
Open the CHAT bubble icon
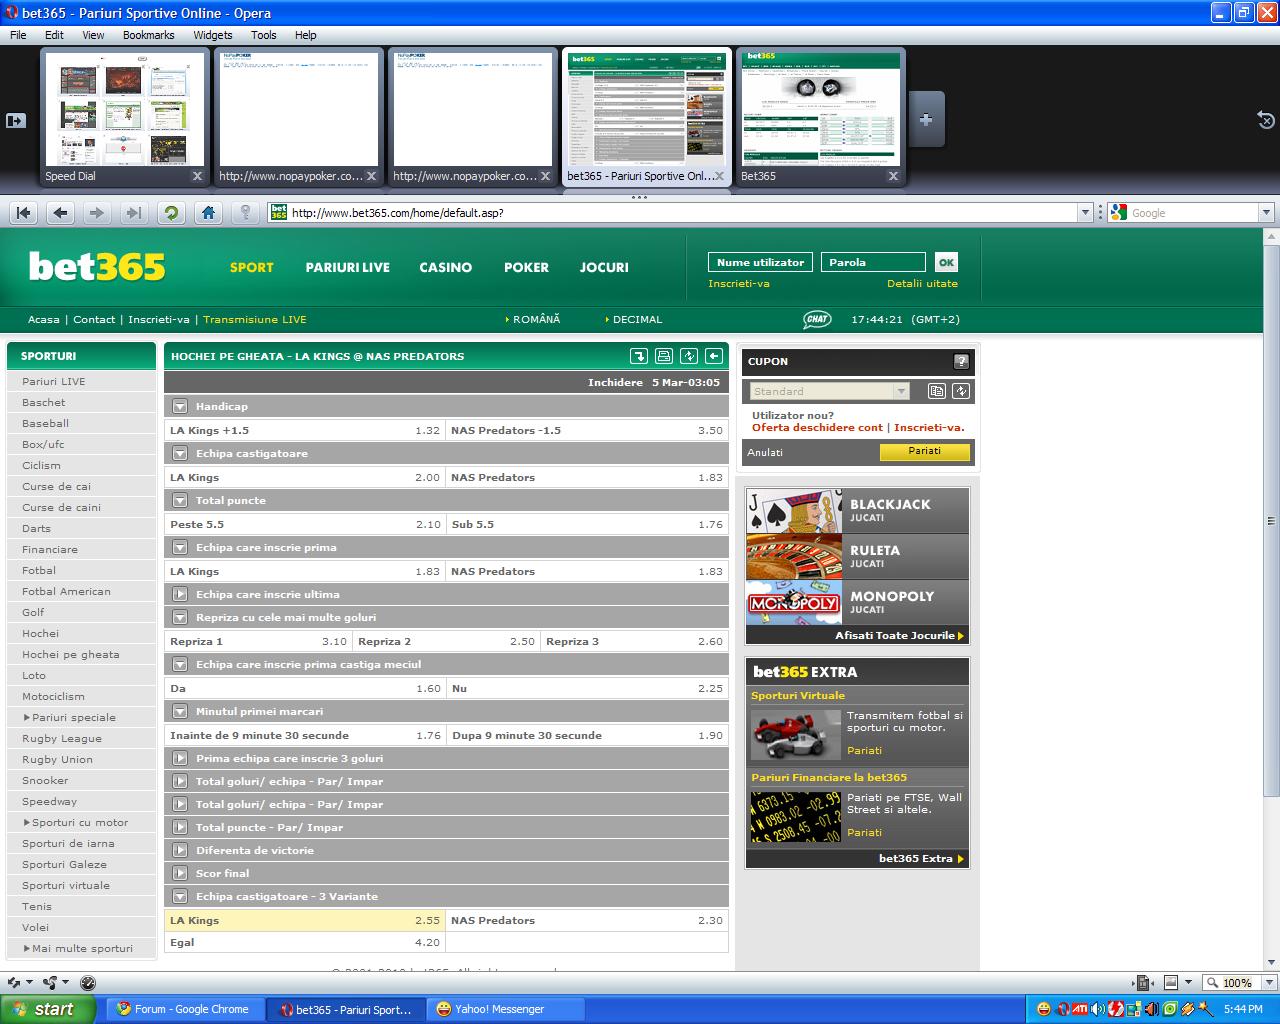pyautogui.click(x=817, y=319)
